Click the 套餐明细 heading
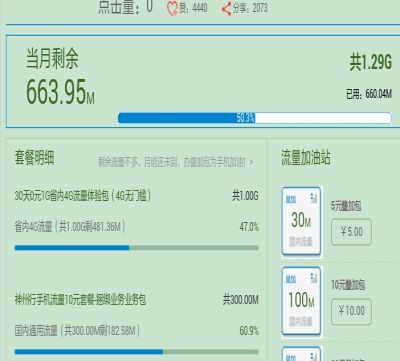 [34, 157]
